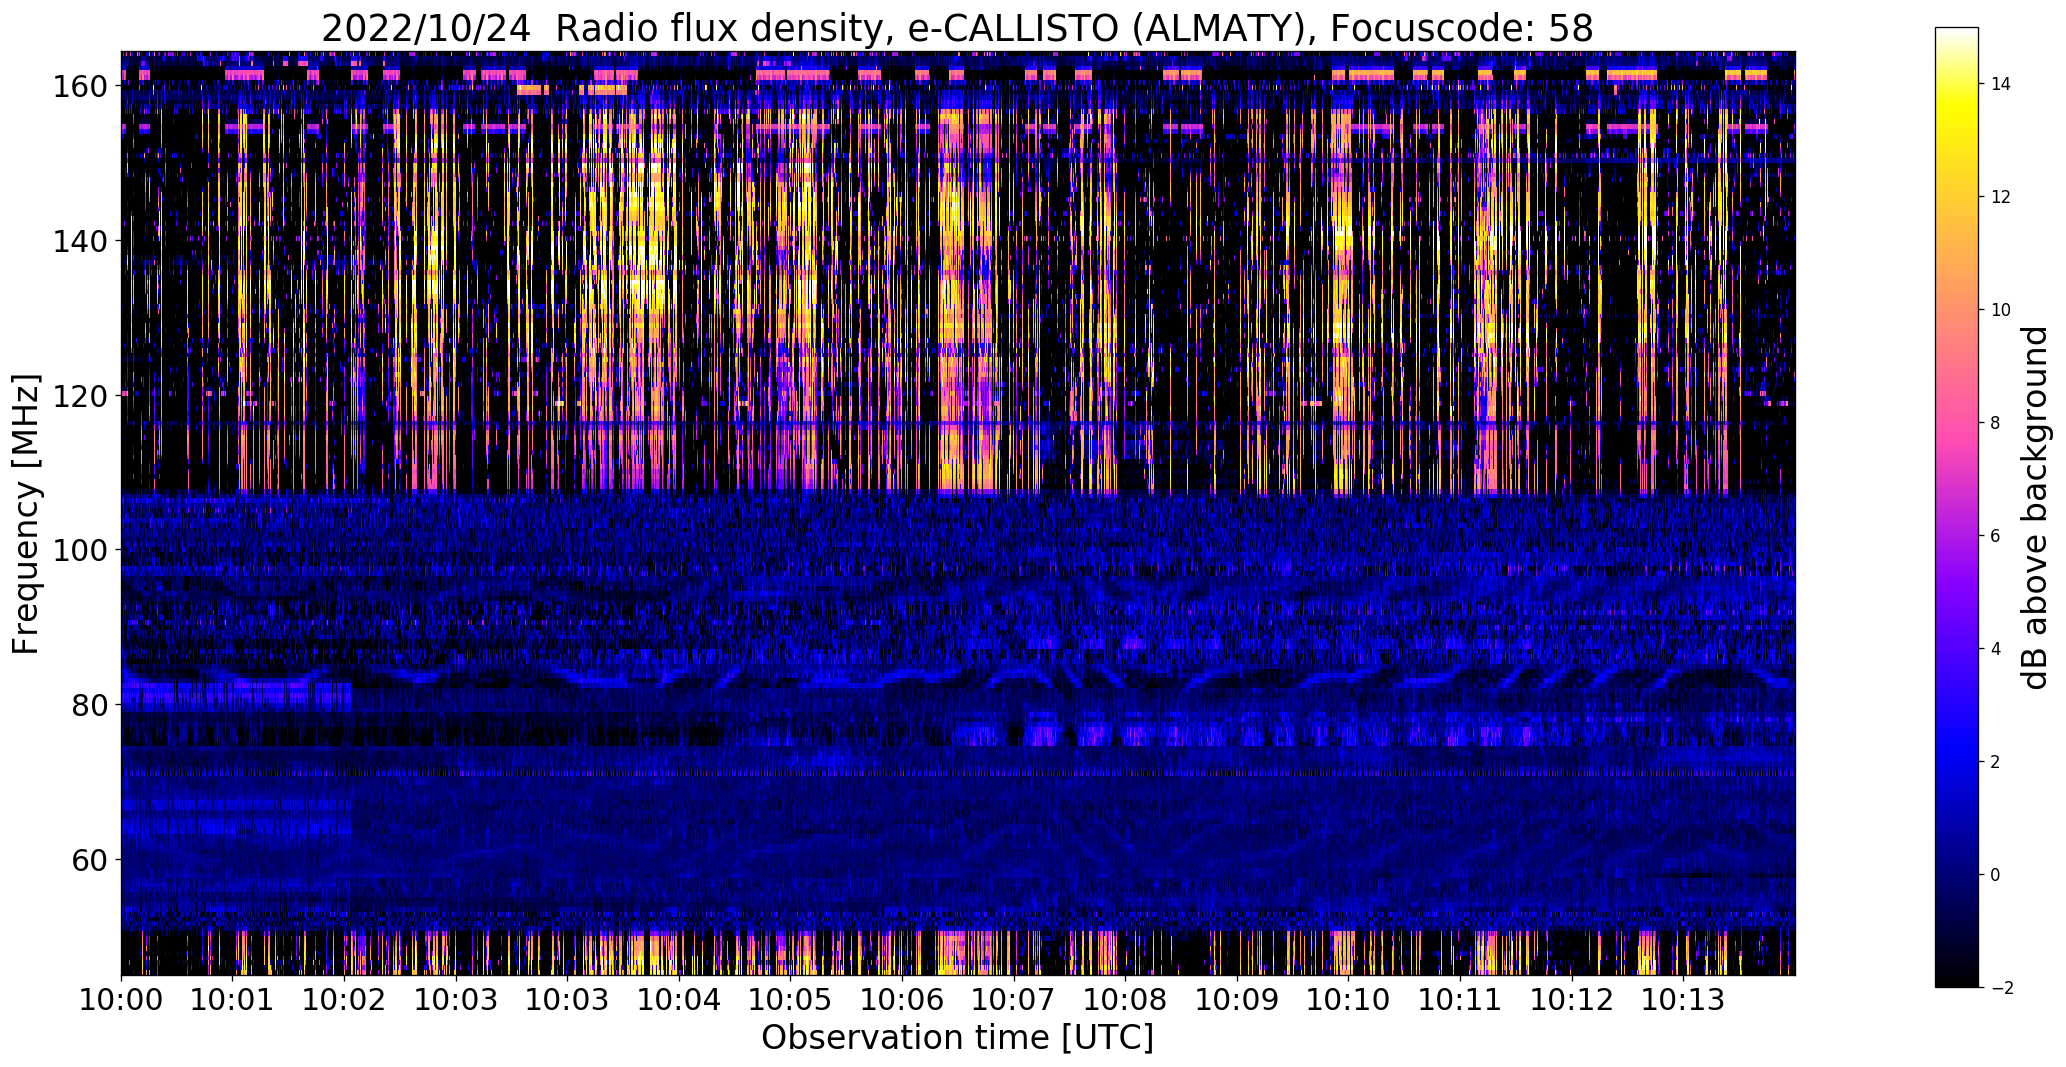The width and height of the screenshot is (2066, 1067).
Task: Pick the colorbar tick value 2
Action: coord(1996,762)
